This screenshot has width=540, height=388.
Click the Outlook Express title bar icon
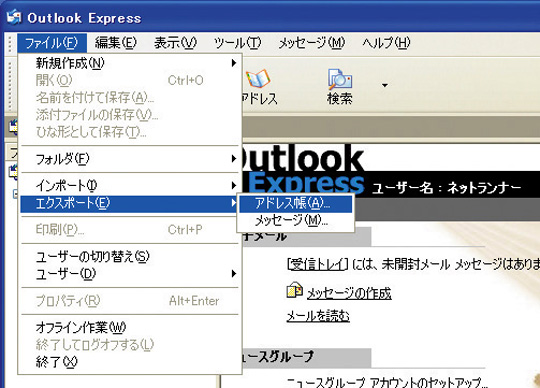point(14,17)
